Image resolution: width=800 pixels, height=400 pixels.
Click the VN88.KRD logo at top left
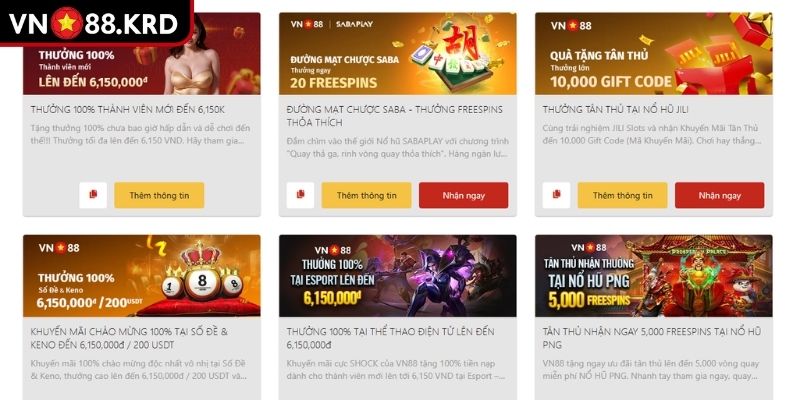point(94,23)
